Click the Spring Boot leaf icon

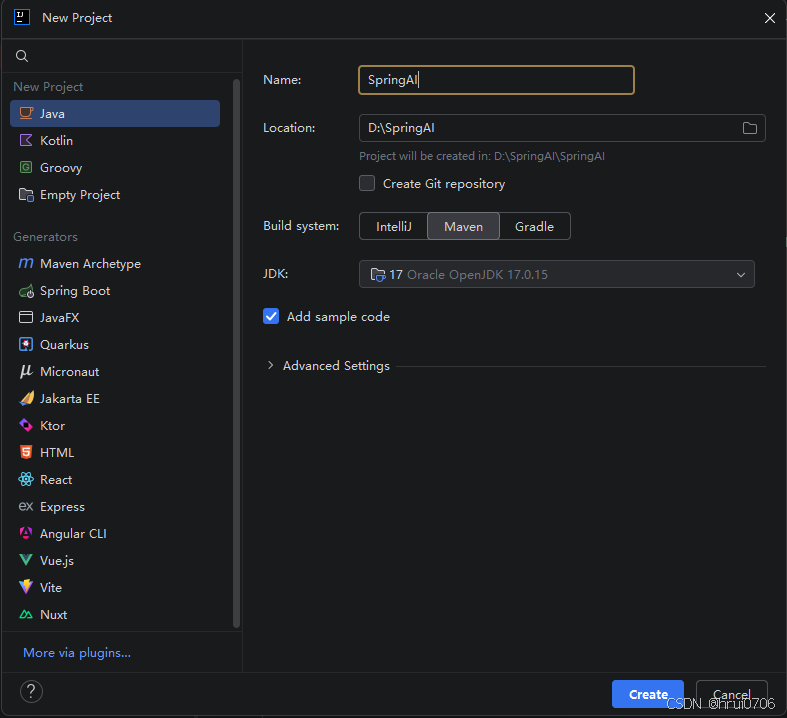pyautogui.click(x=26, y=291)
